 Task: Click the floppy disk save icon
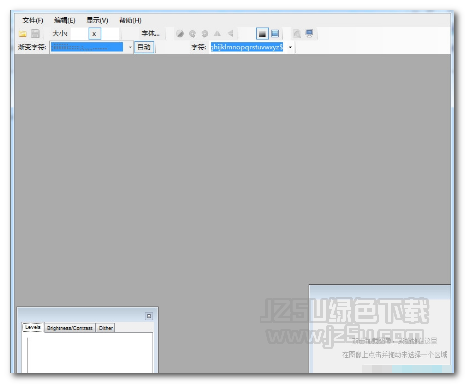coord(35,34)
